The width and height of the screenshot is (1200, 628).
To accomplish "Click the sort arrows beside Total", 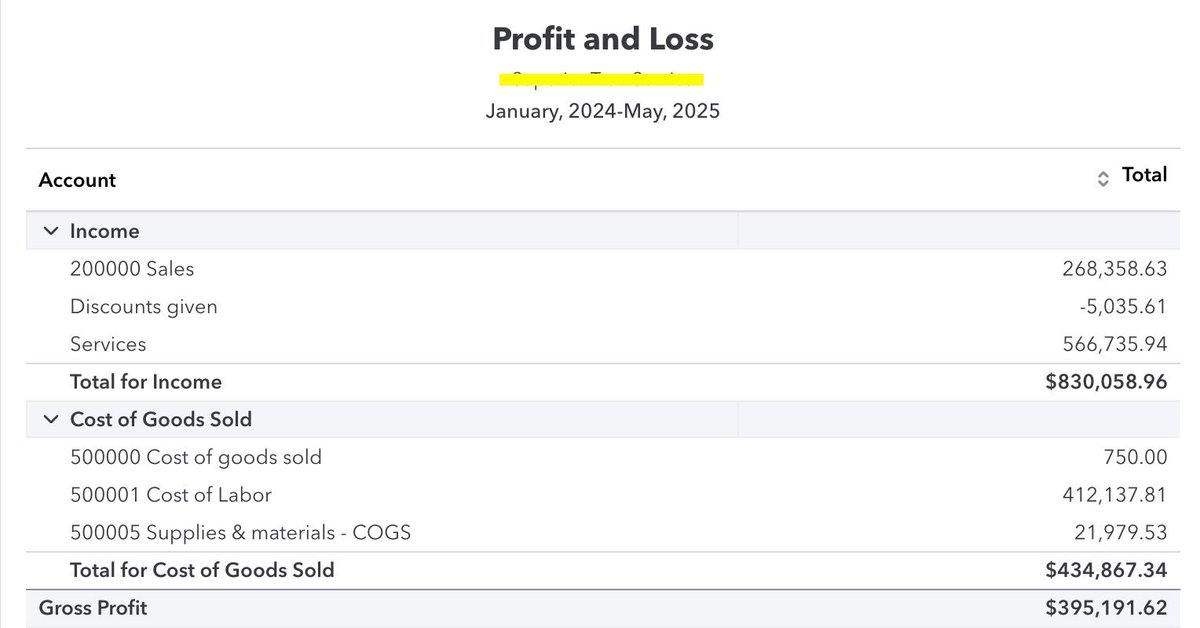I will click(x=1103, y=179).
